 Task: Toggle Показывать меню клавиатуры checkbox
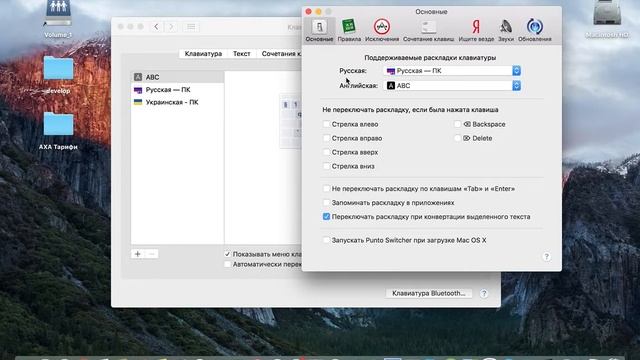pyautogui.click(x=227, y=254)
